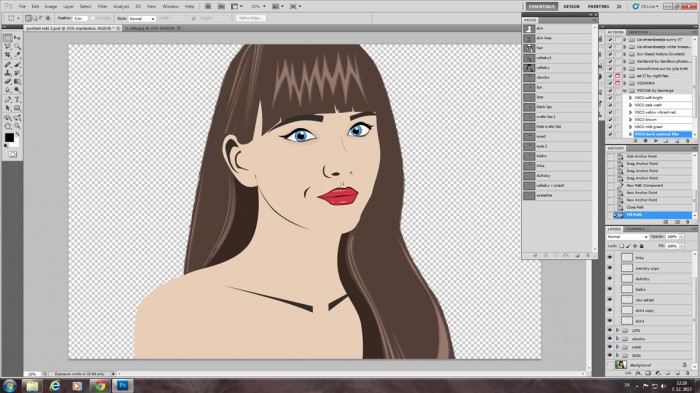Viewport: 700px width, 393px height.
Task: Choose Add to selection mode
Action: (x=34, y=18)
